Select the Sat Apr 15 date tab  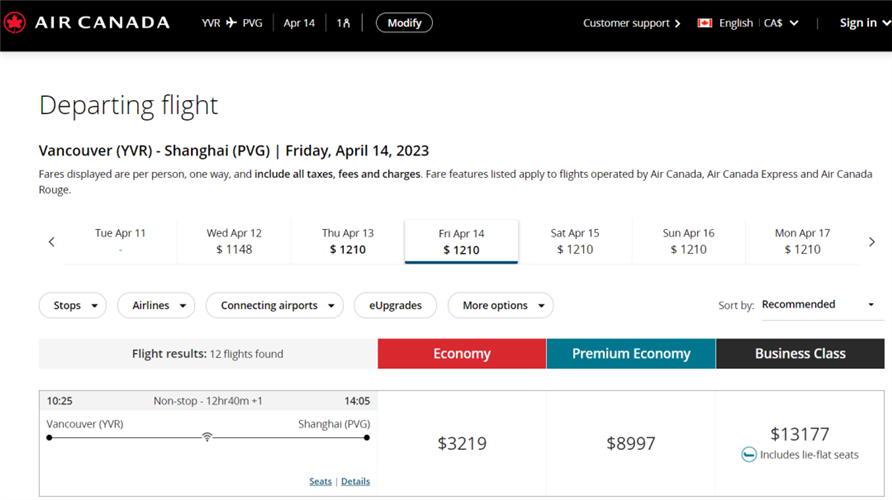[575, 241]
